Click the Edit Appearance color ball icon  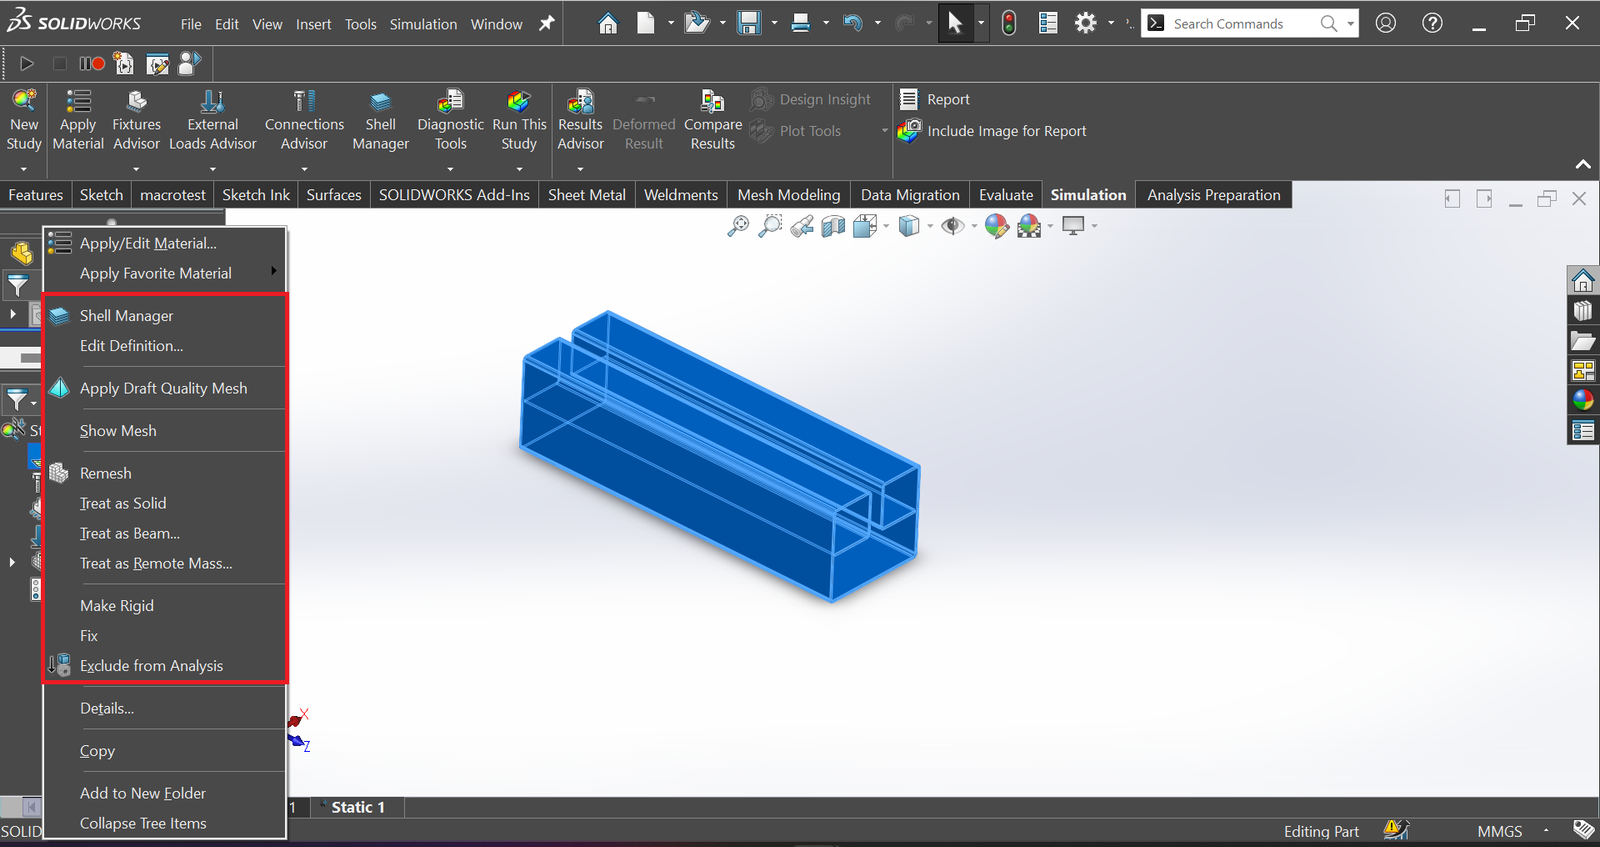tap(996, 226)
